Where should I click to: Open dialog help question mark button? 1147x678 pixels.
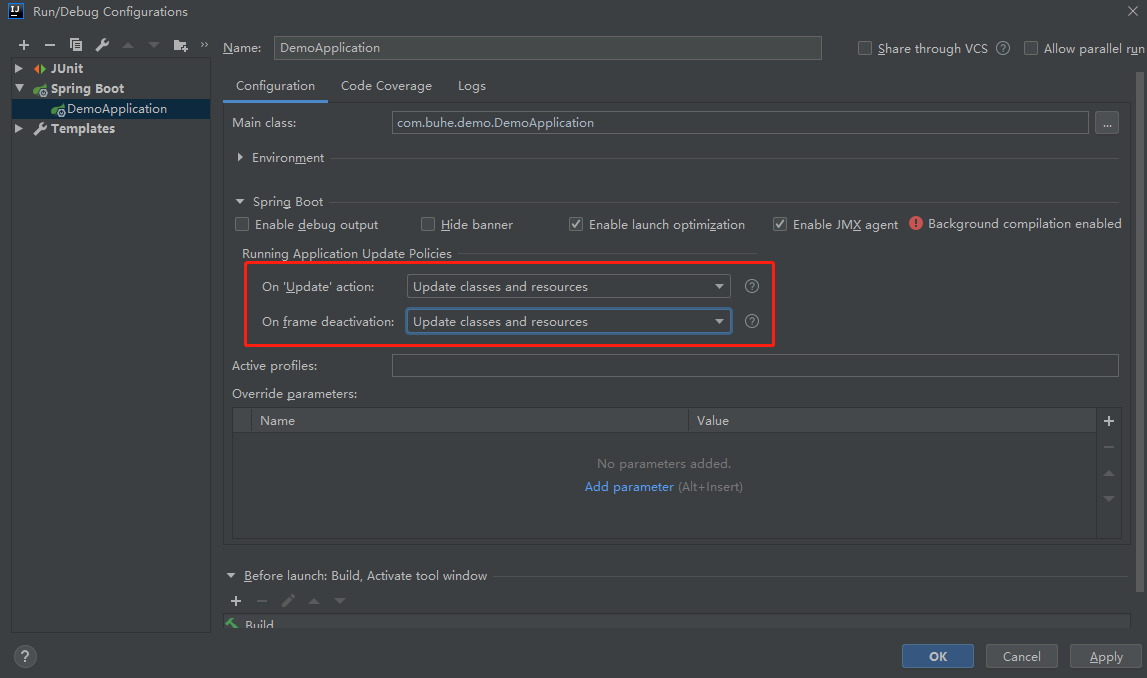pos(25,656)
